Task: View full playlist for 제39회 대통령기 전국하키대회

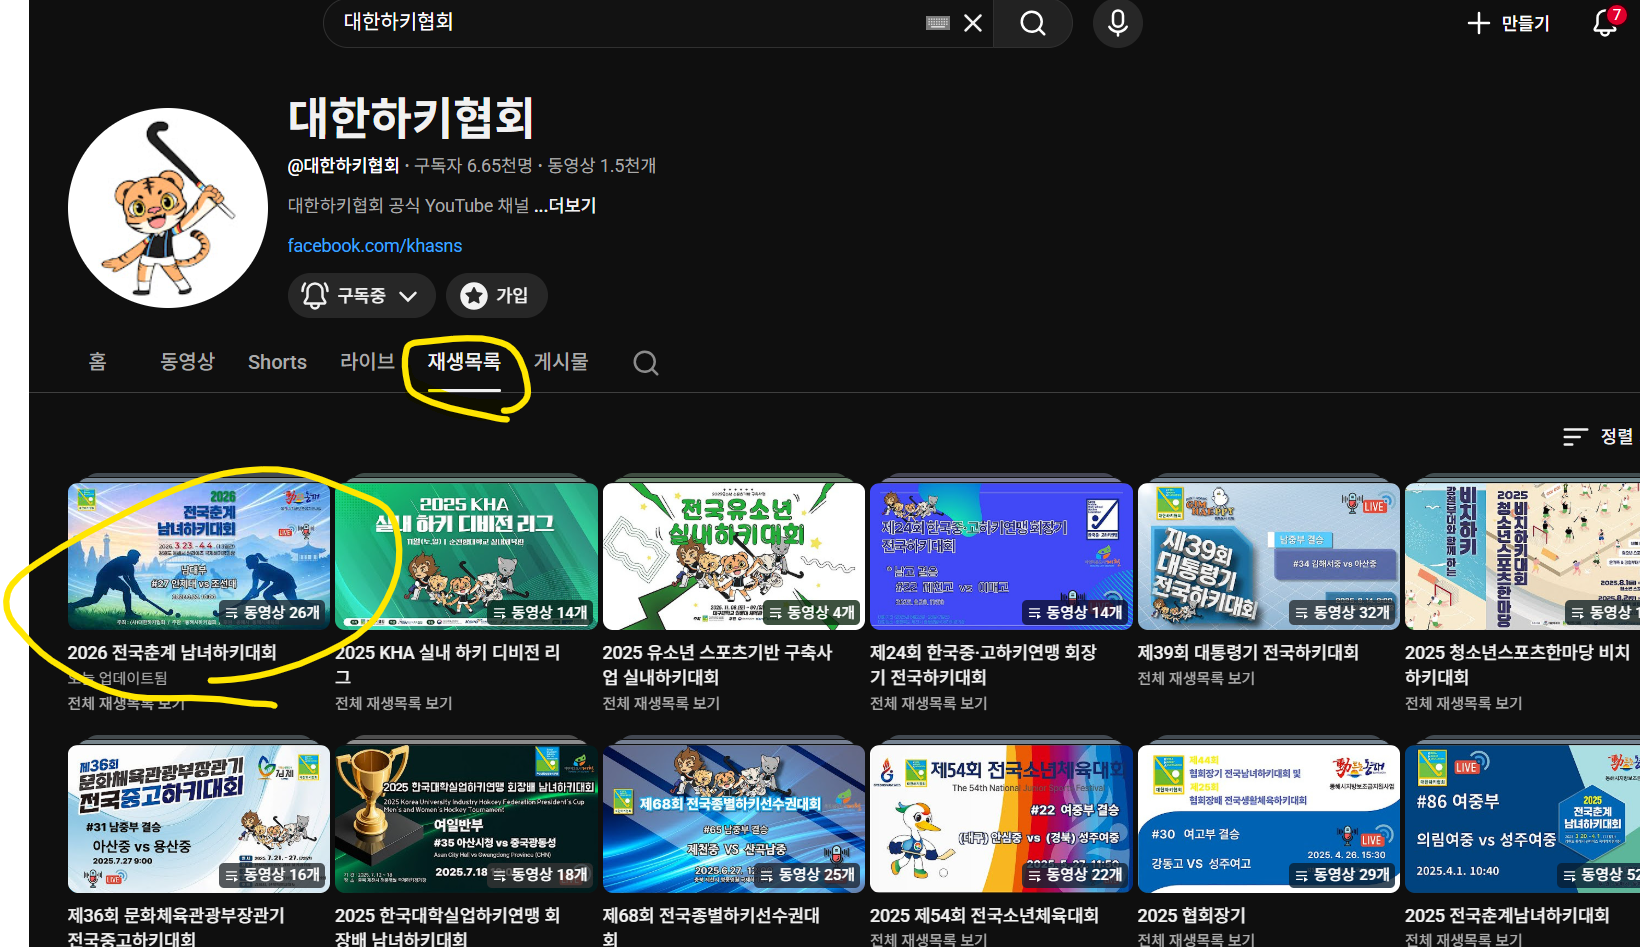Action: (1196, 679)
